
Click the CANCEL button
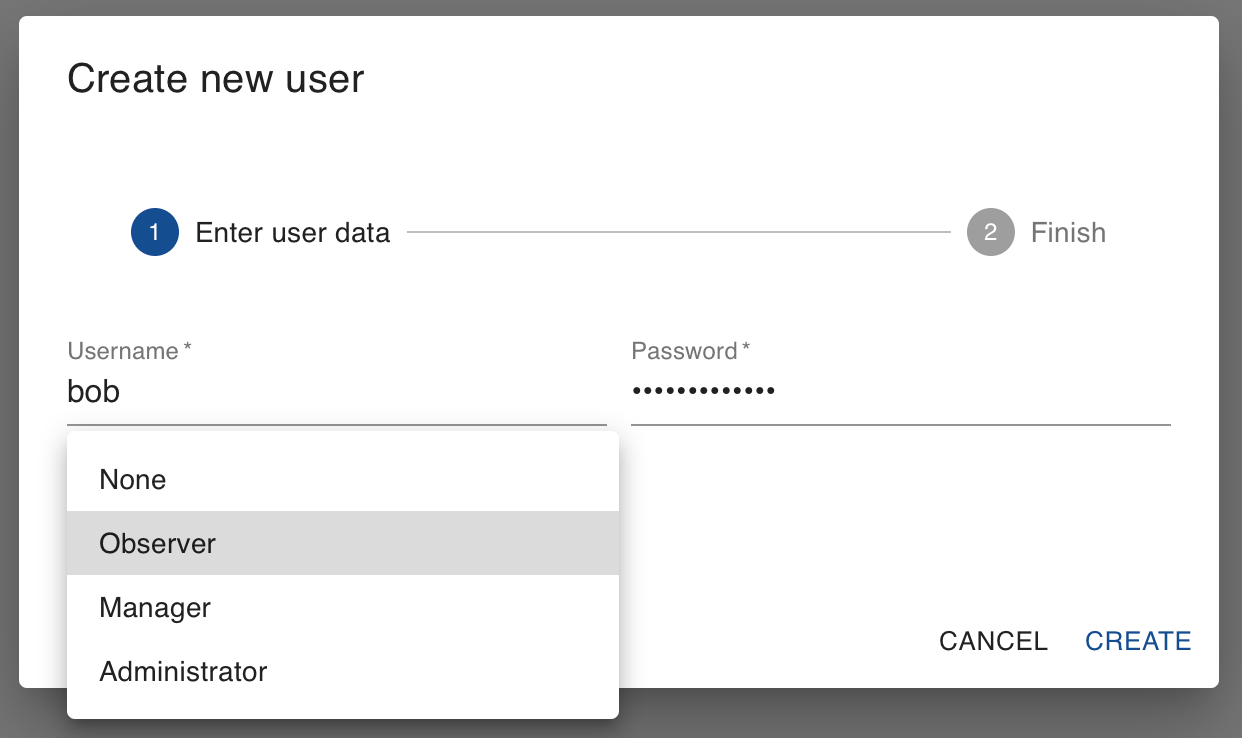[993, 641]
